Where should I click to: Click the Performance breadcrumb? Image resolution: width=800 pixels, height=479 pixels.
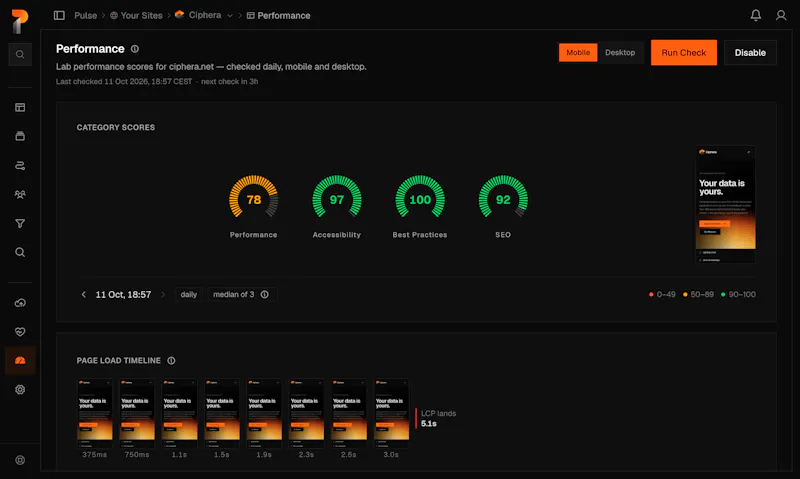click(279, 15)
